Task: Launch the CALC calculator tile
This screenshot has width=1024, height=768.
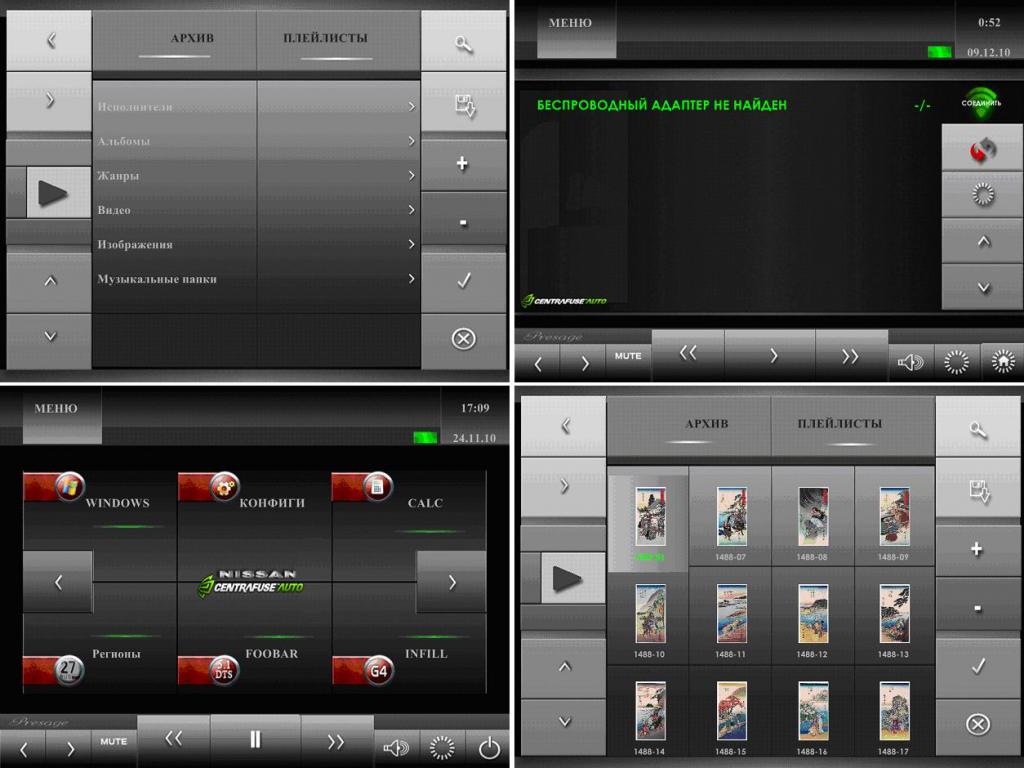Action: pyautogui.click(x=410, y=502)
